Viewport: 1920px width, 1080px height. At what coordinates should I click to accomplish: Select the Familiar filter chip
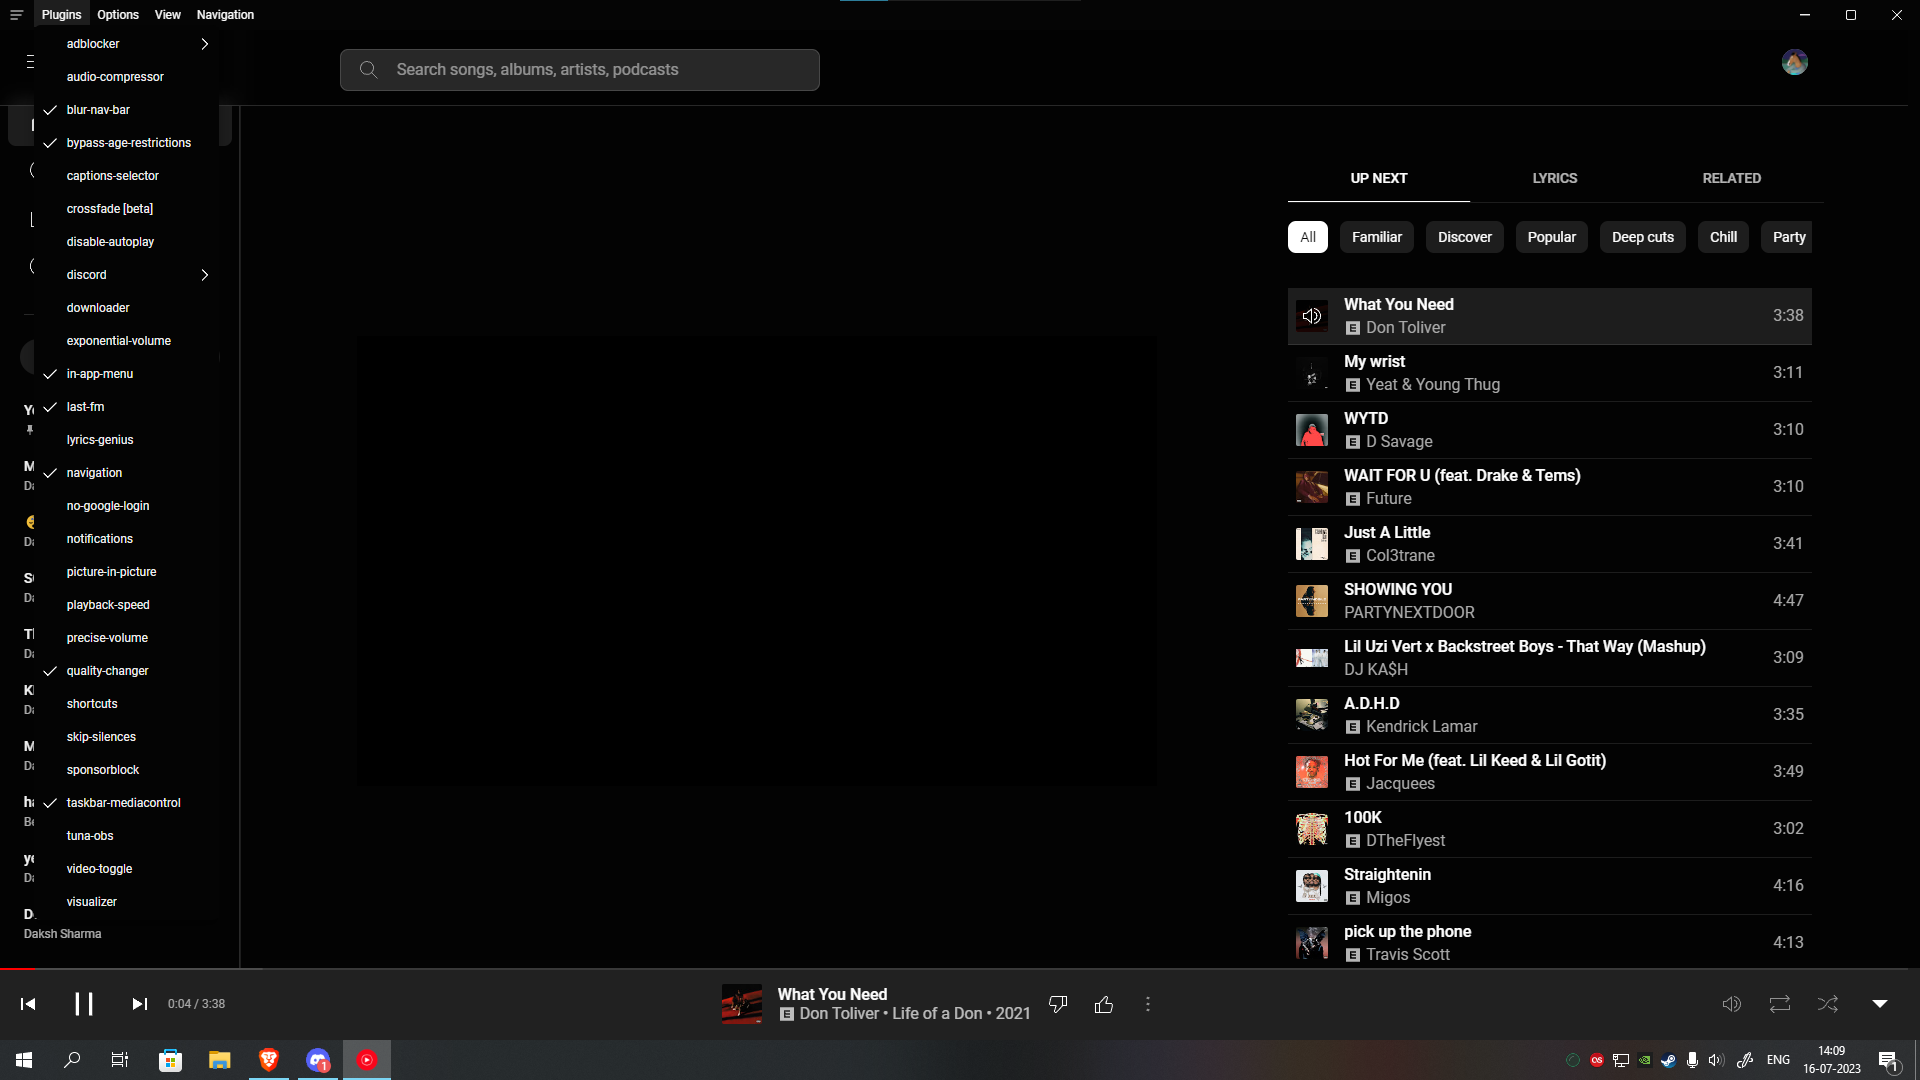[1377, 237]
